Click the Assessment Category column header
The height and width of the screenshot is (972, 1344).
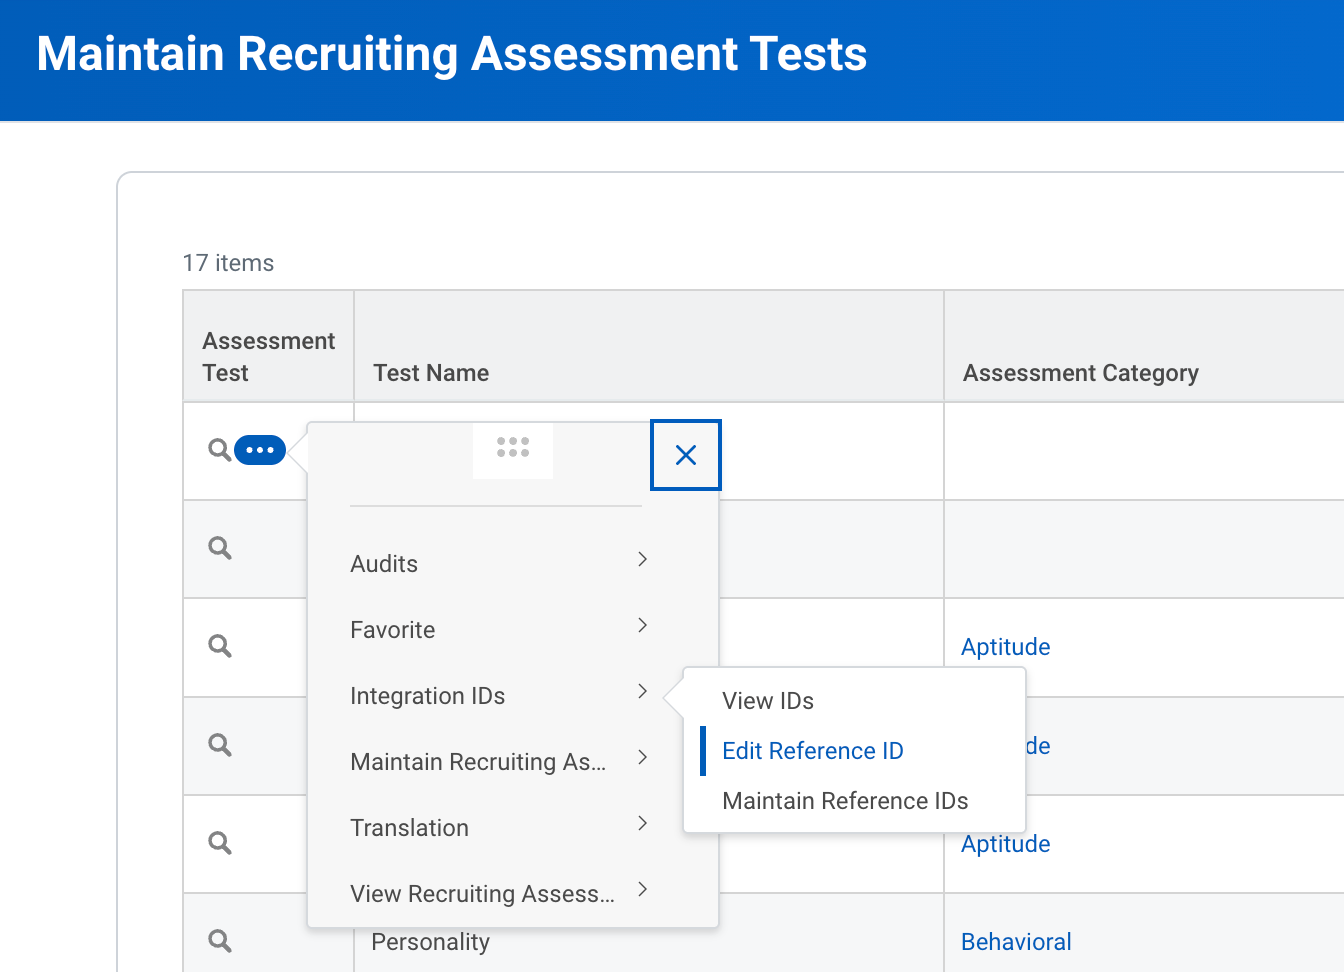click(1080, 373)
